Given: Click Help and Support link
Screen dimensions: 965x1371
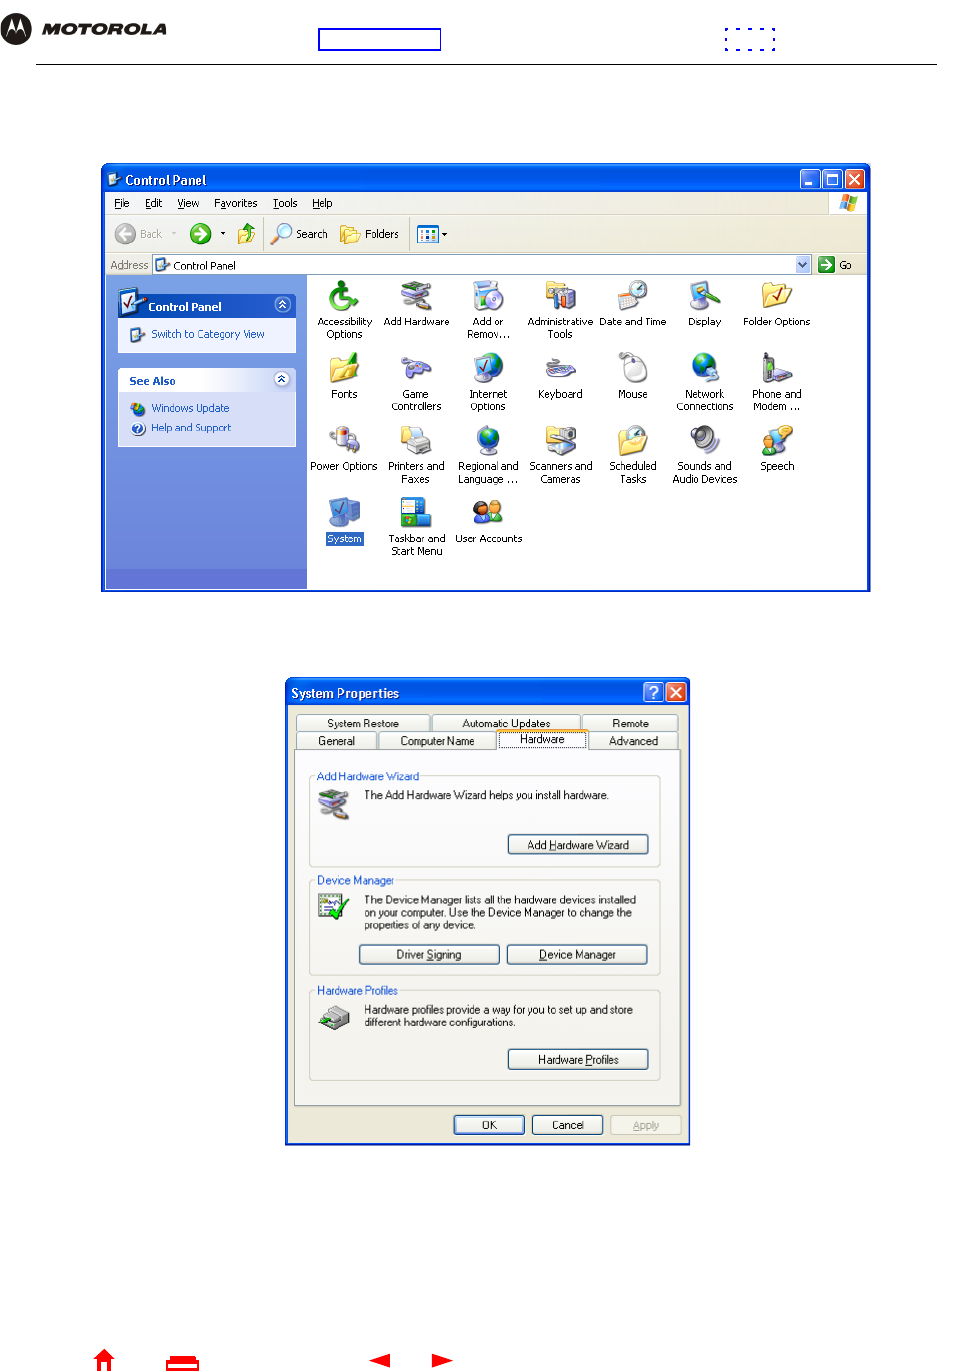Looking at the screenshot, I should 191,428.
